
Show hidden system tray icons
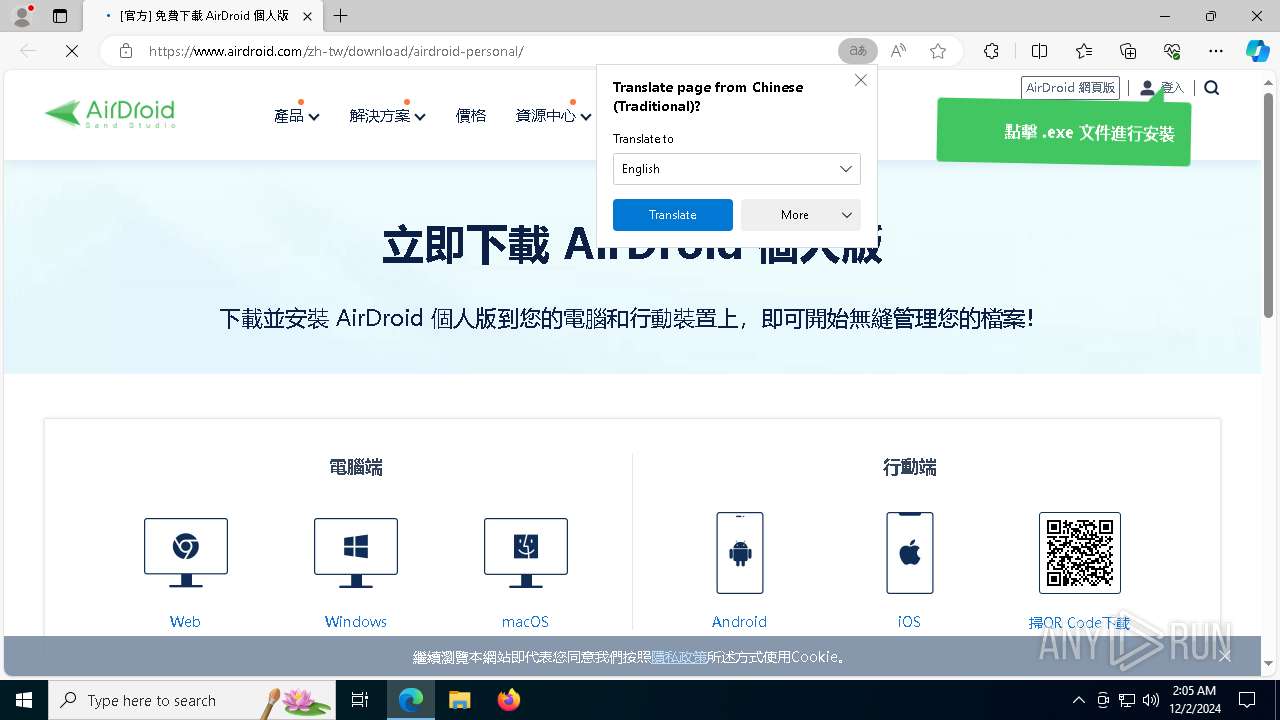pyautogui.click(x=1078, y=700)
